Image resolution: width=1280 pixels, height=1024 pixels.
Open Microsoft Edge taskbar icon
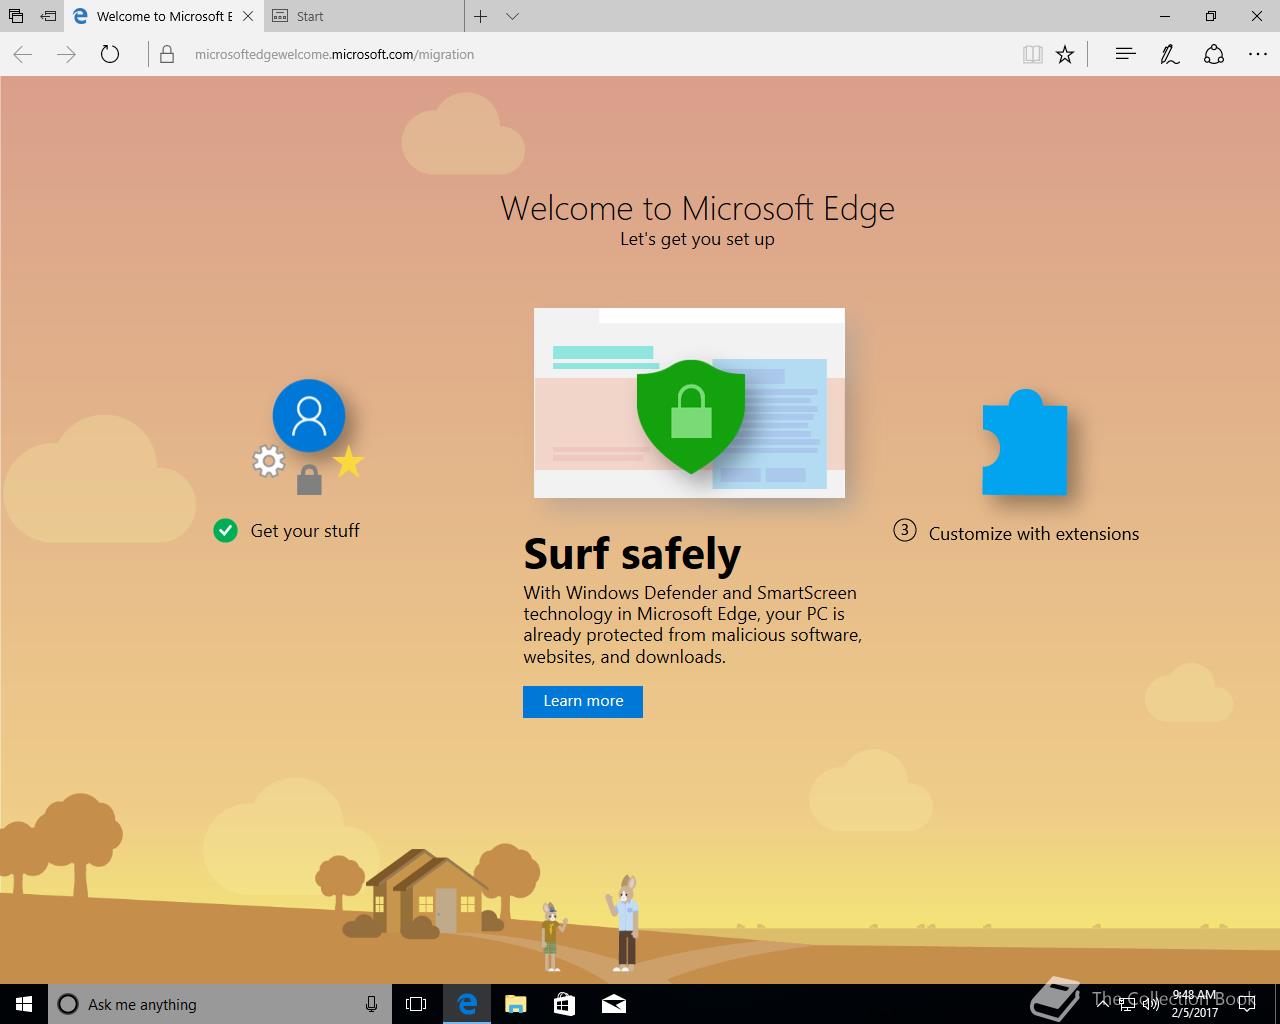[x=467, y=1004]
